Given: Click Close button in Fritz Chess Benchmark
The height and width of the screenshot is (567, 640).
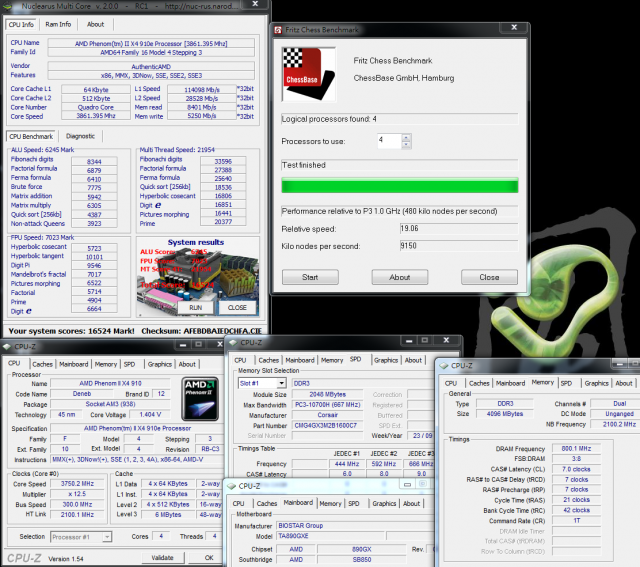Looking at the screenshot, I should click(489, 277).
